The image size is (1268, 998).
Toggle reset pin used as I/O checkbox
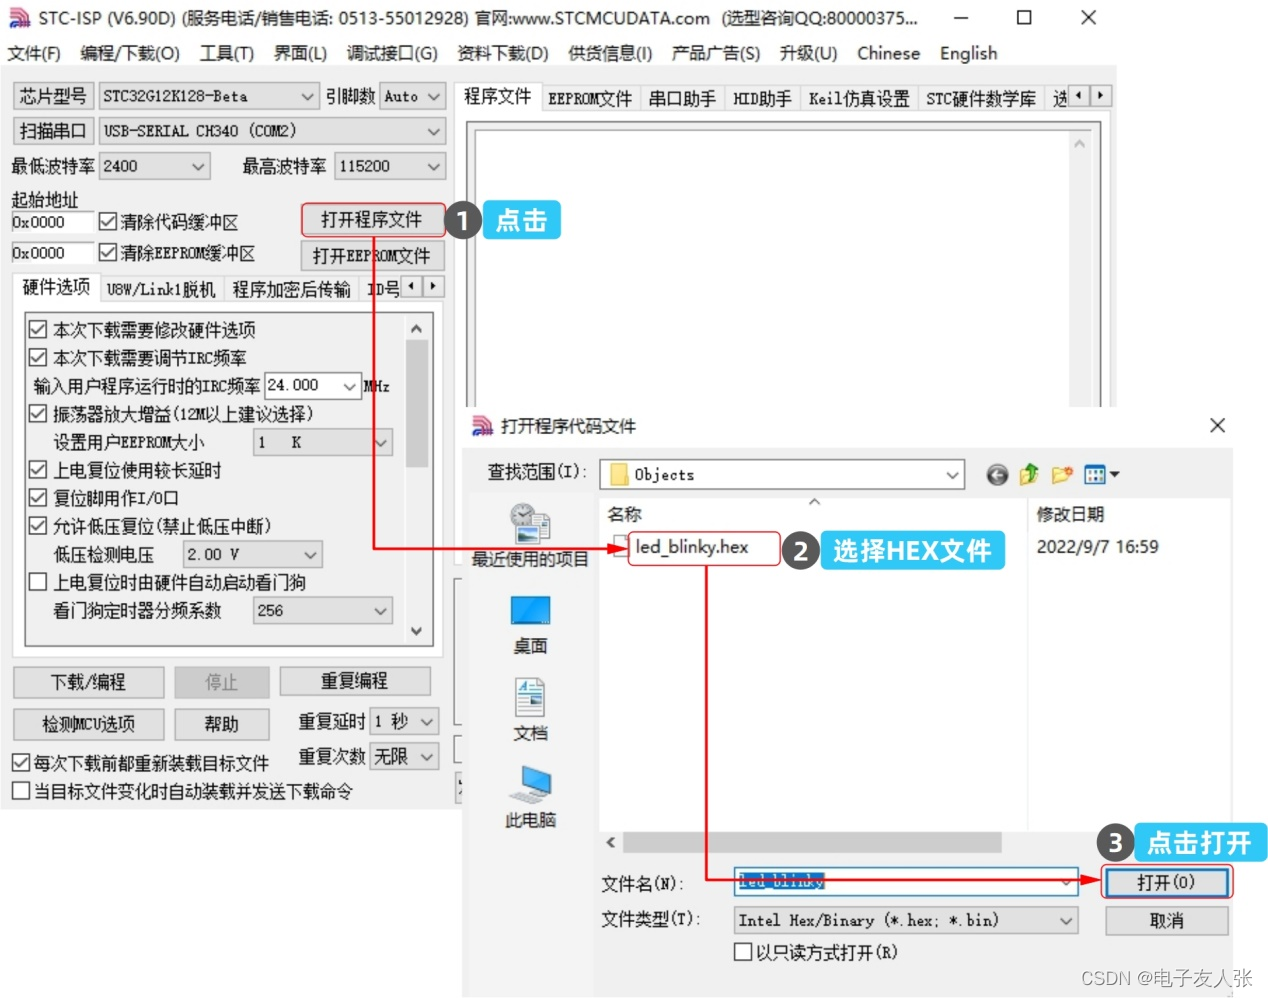[x=38, y=497]
